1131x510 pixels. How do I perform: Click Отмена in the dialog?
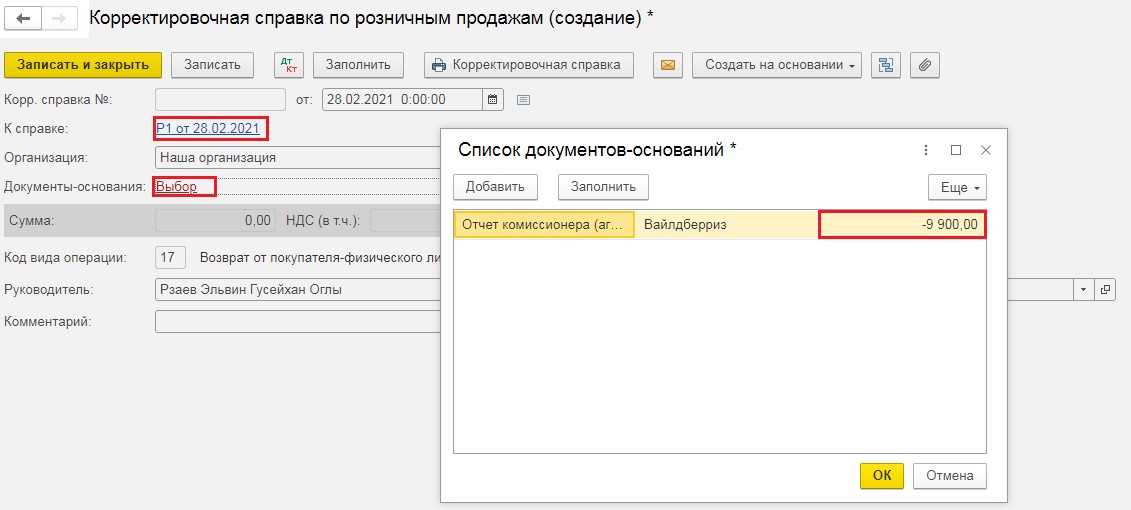pyautogui.click(x=950, y=475)
